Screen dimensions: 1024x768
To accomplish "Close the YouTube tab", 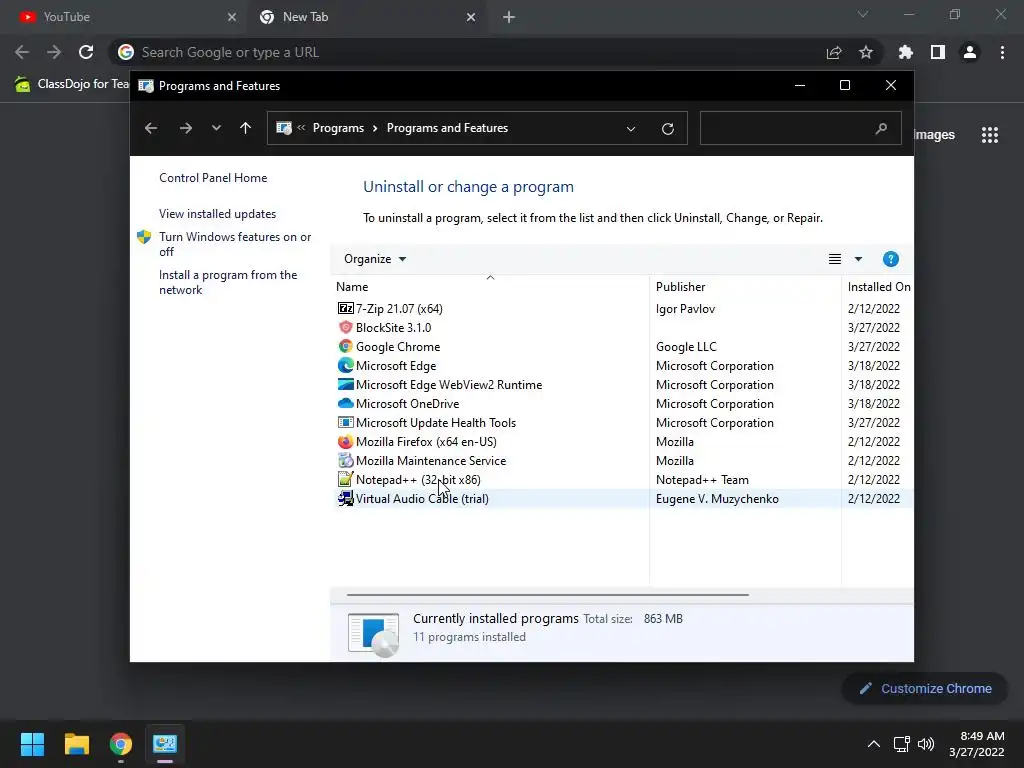I will 232,17.
